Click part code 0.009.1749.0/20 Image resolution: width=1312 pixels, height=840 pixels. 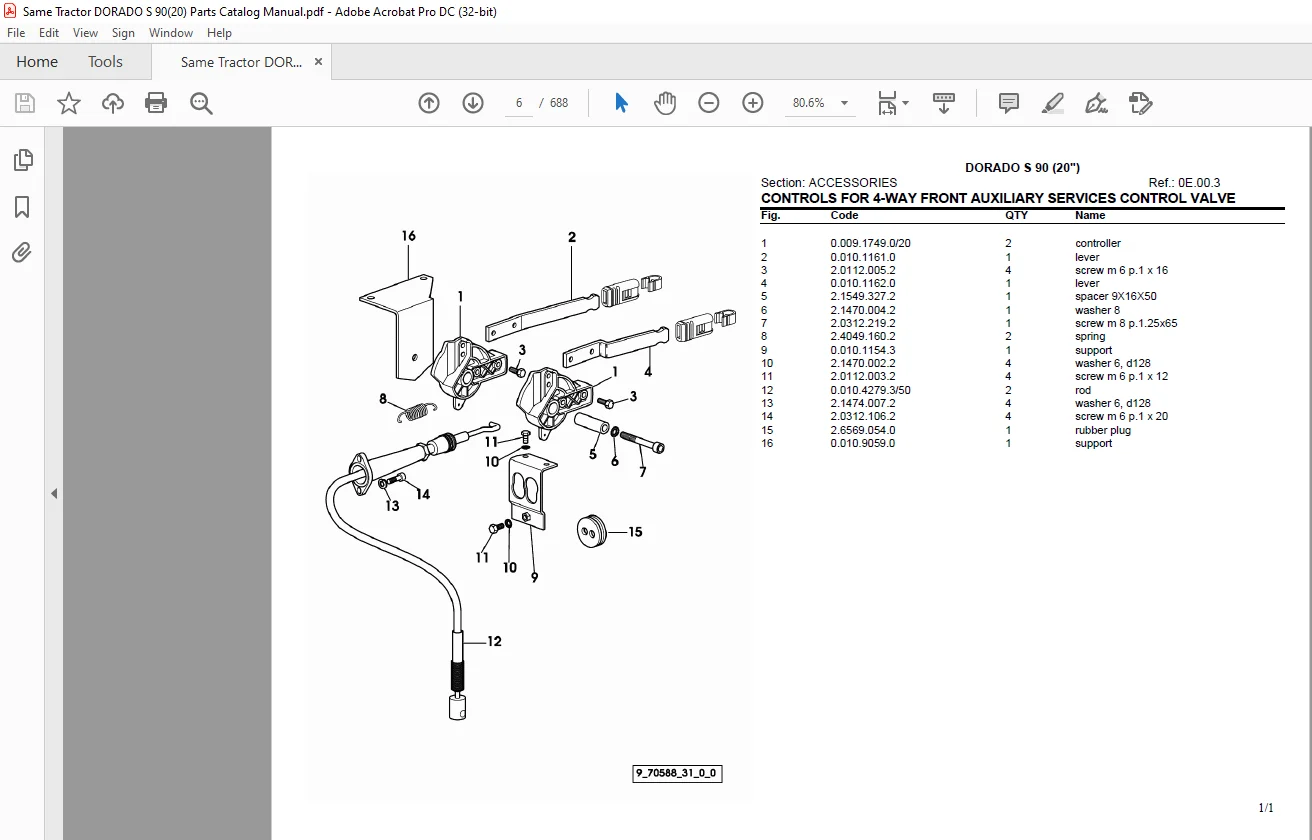coord(871,243)
